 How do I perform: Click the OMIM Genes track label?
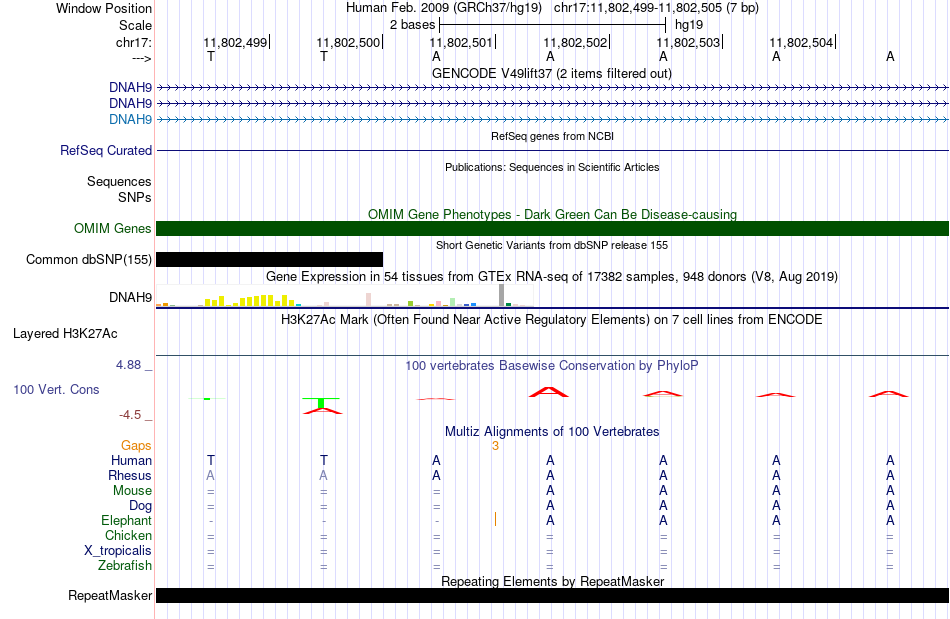coord(113,228)
